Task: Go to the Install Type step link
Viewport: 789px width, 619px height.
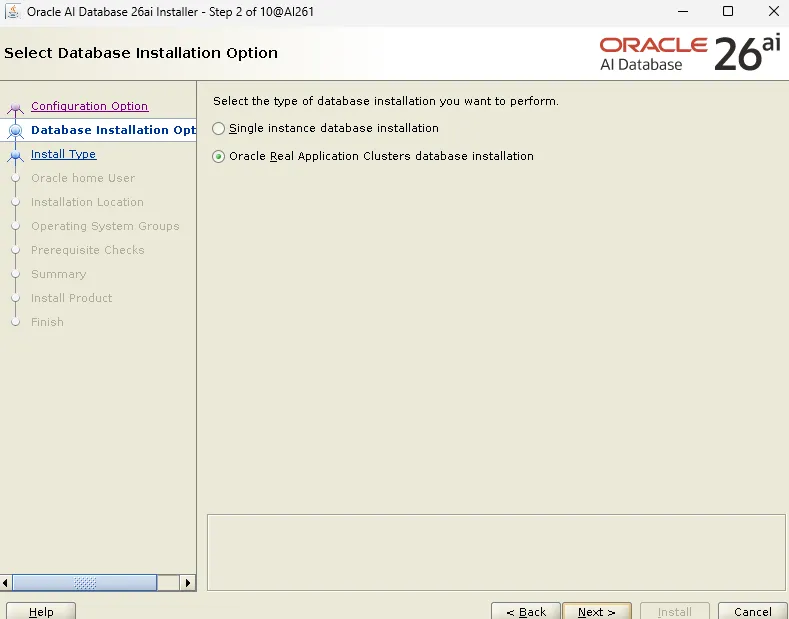Action: pos(63,154)
